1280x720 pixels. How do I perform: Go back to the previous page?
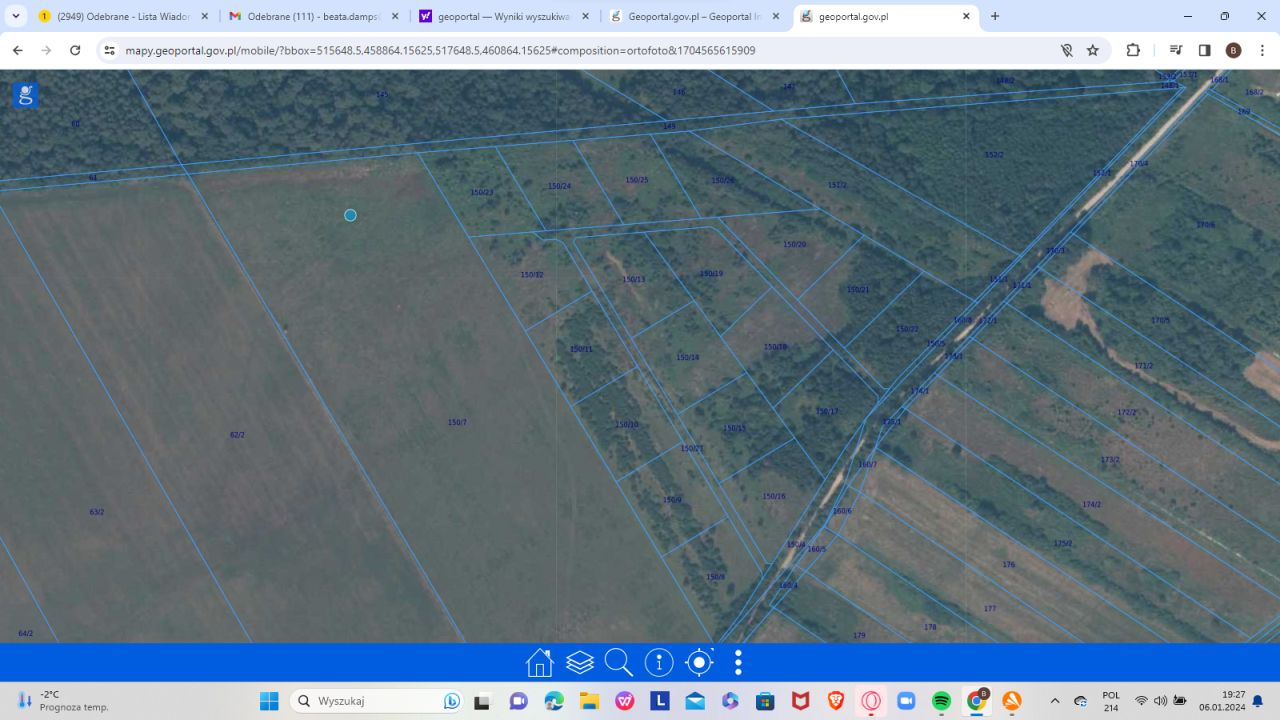tap(18, 50)
